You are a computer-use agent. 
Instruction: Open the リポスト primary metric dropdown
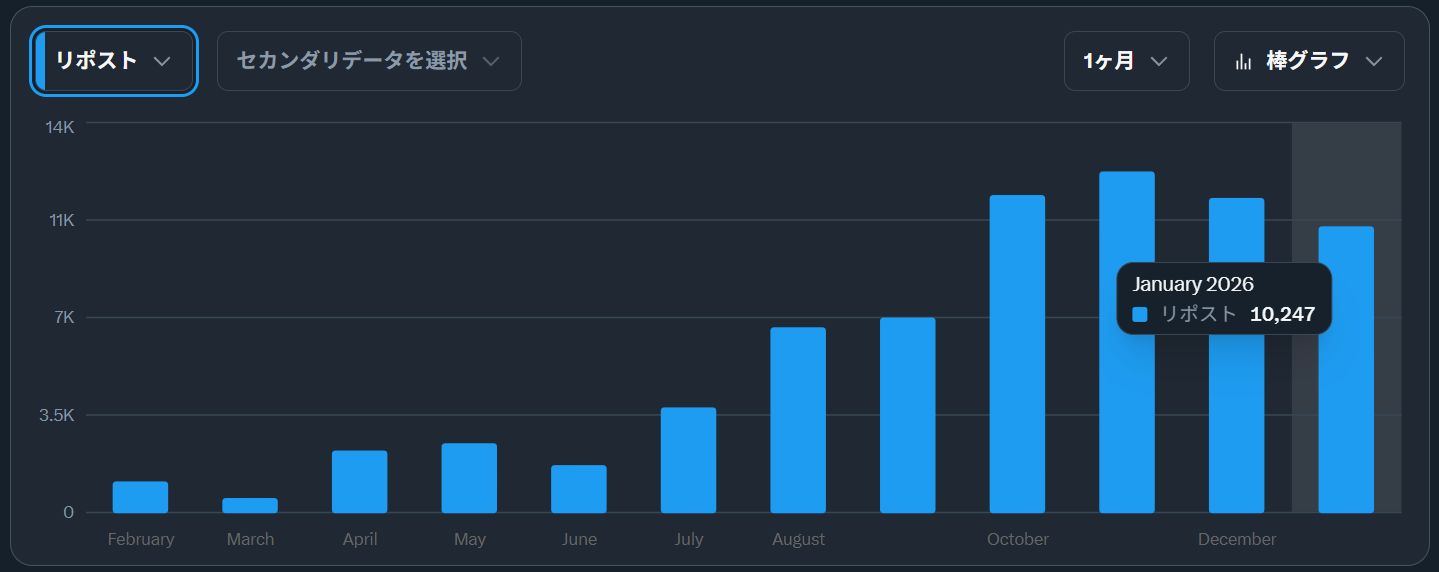[x=113, y=61]
